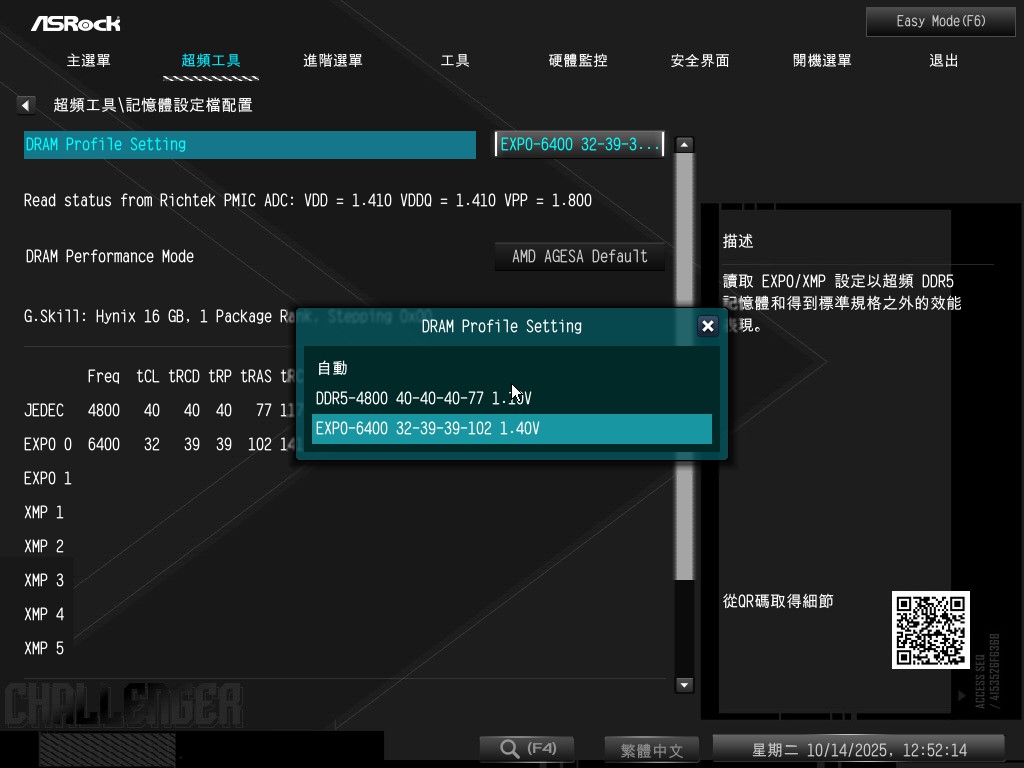Click scrollbar down arrow
The width and height of the screenshot is (1024, 768).
(x=684, y=685)
